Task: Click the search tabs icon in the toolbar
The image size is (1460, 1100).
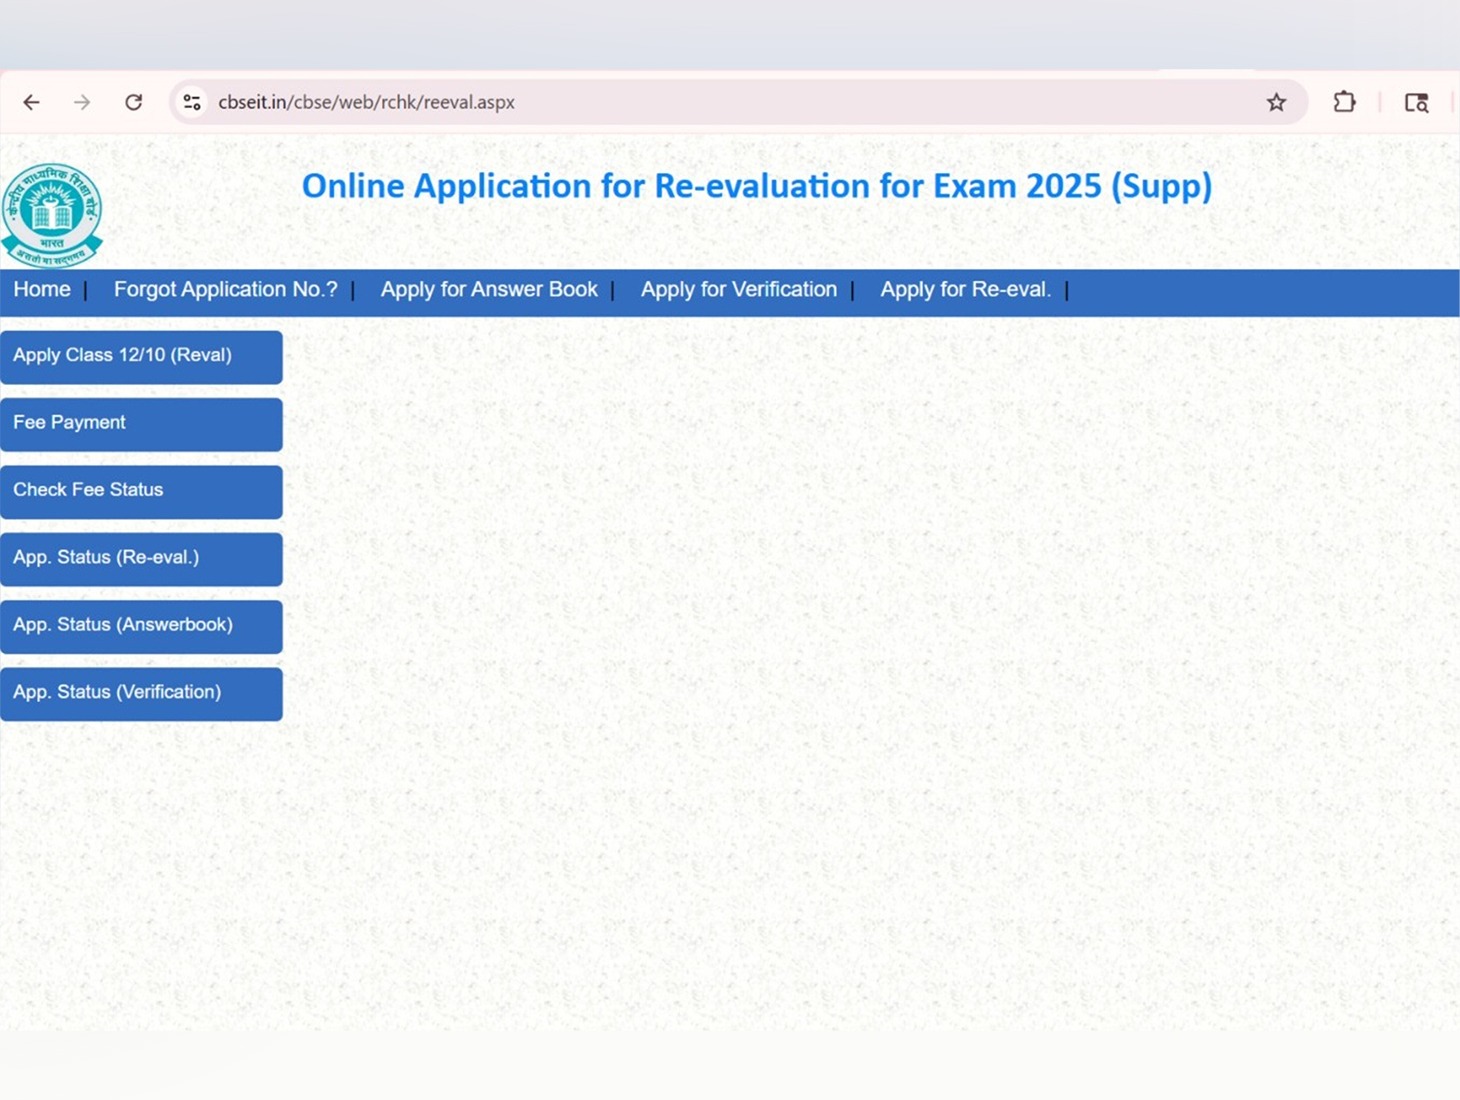Action: (x=1416, y=102)
